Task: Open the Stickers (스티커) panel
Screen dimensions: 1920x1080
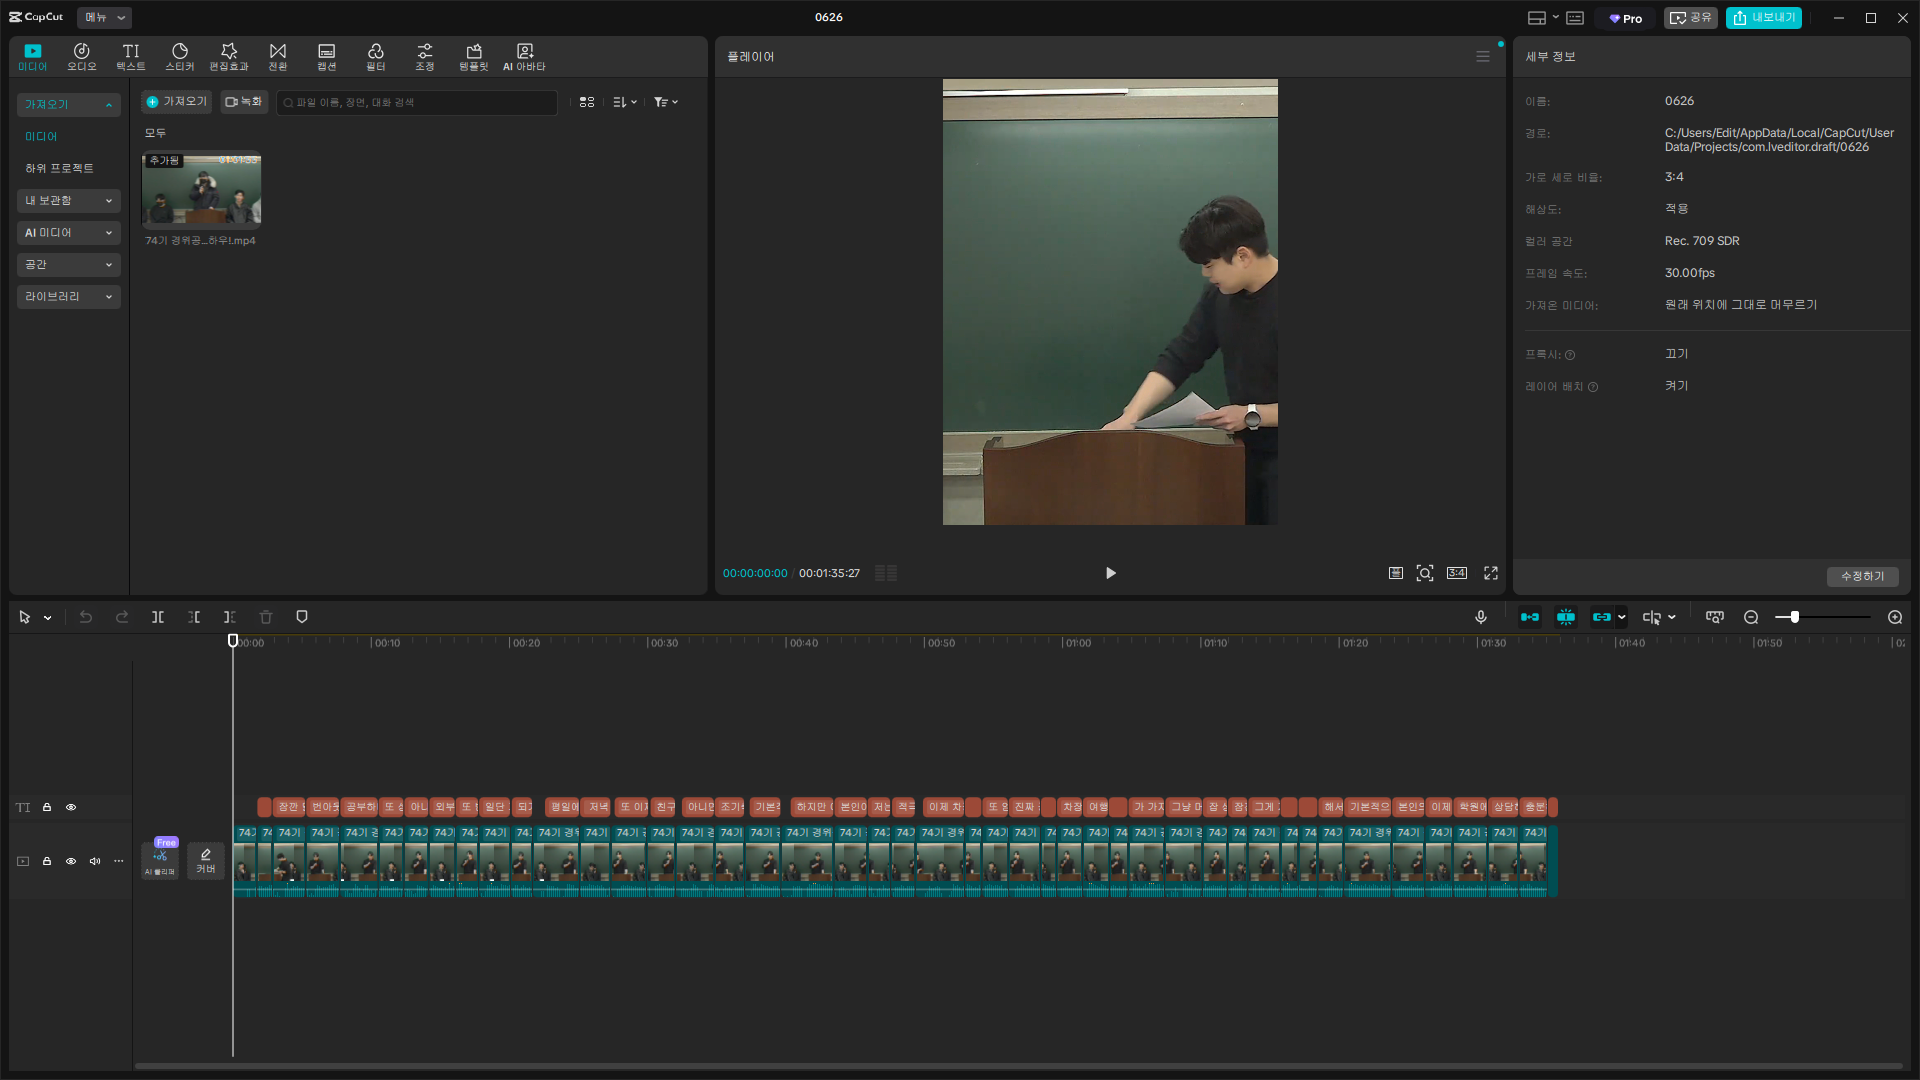Action: (180, 56)
